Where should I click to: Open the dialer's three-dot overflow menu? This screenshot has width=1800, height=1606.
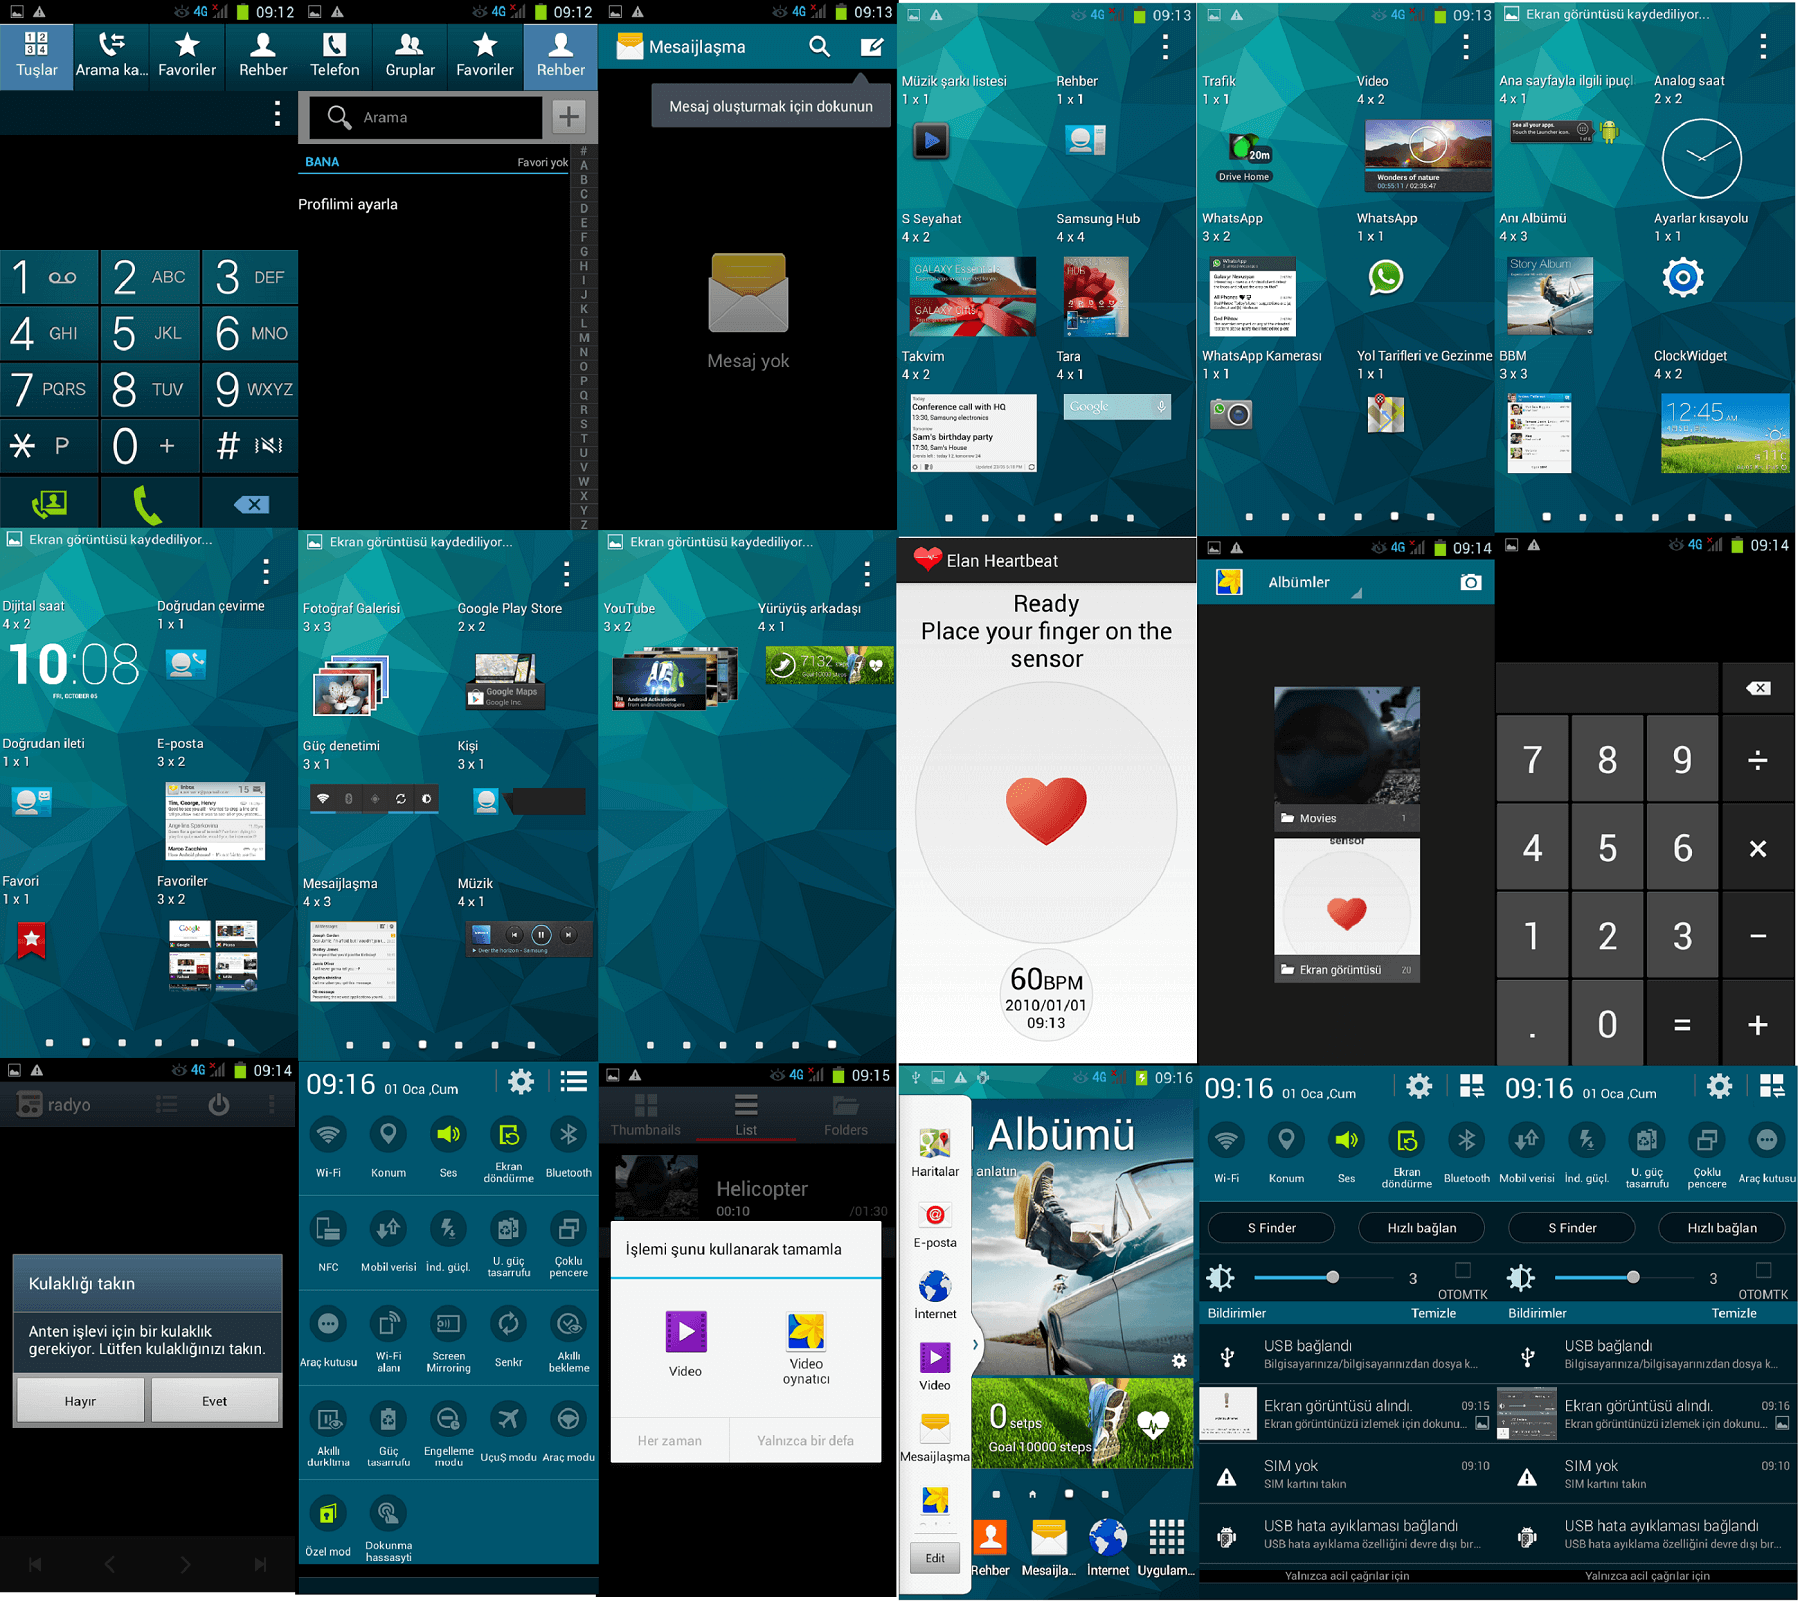[x=277, y=114]
